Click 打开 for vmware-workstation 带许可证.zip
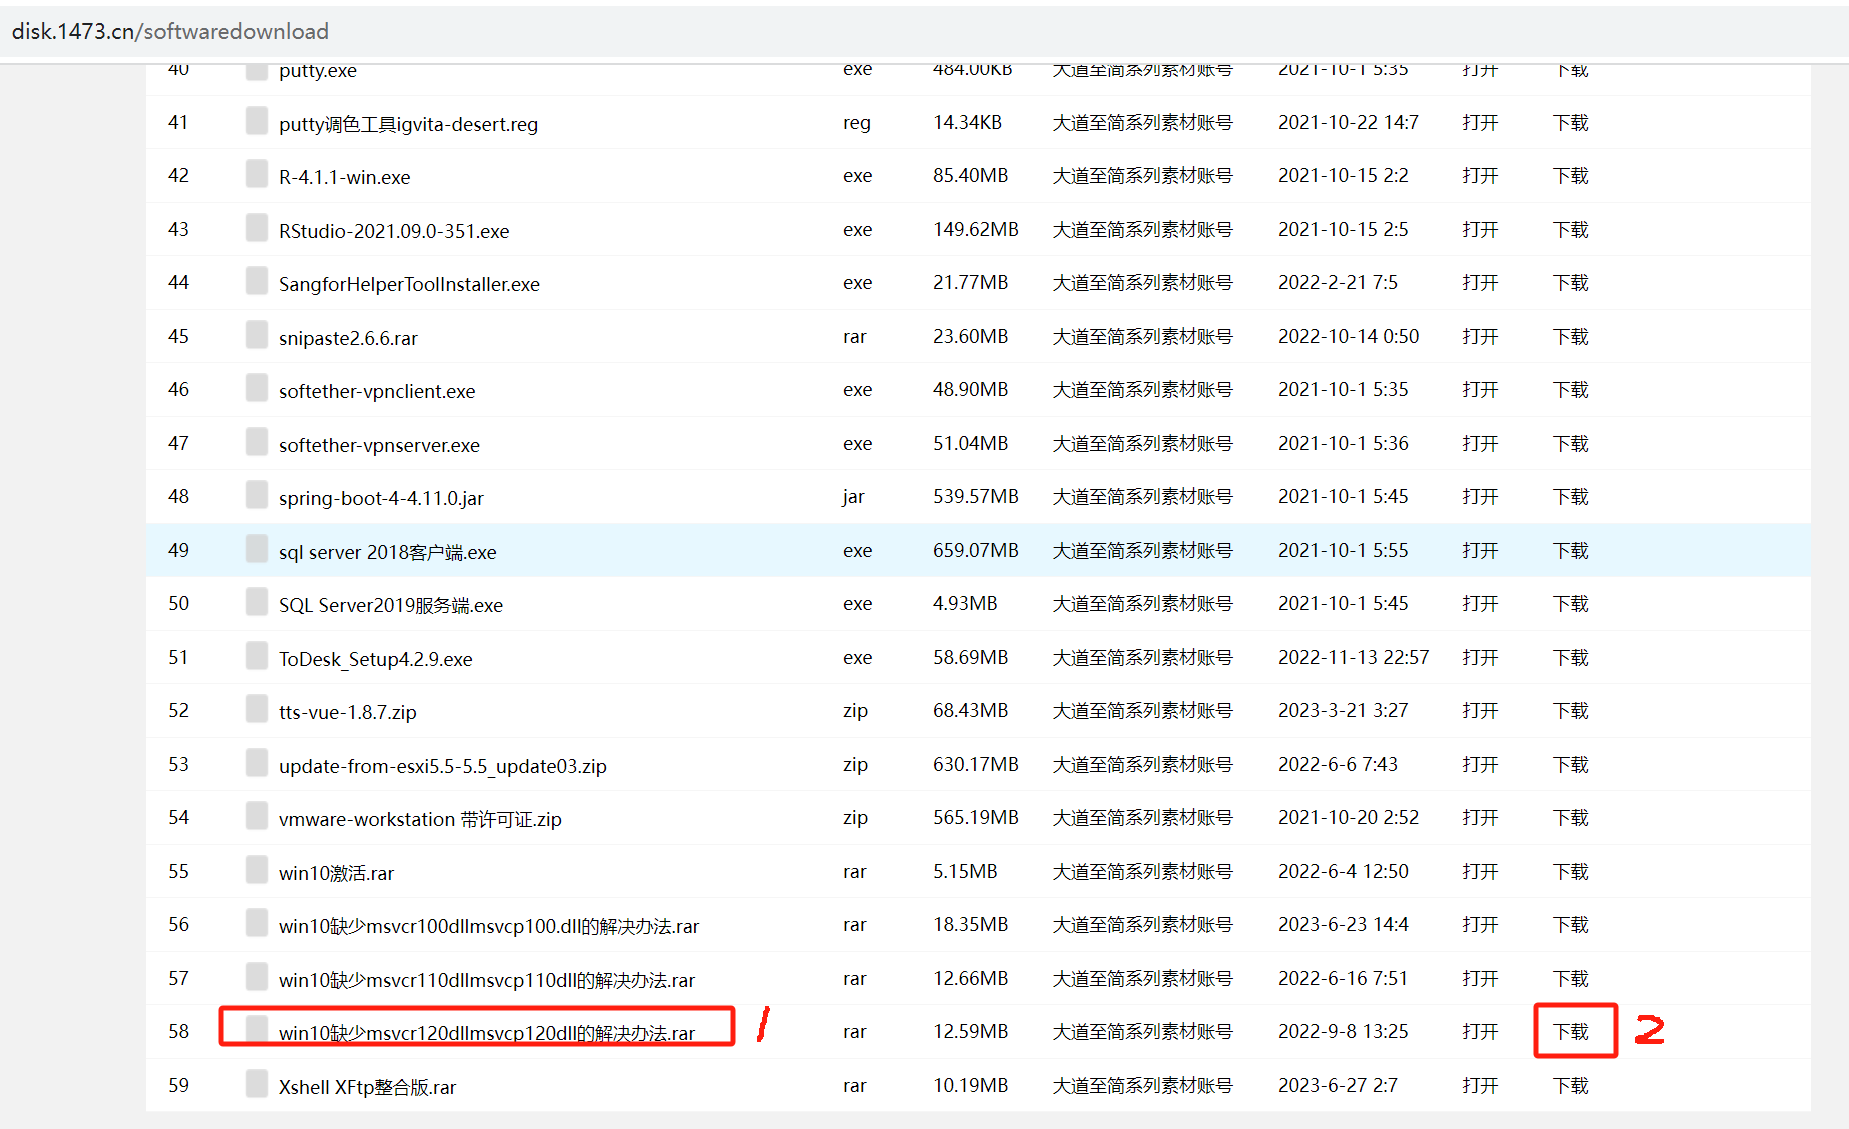Screen dimensions: 1849x1129 point(1480,817)
